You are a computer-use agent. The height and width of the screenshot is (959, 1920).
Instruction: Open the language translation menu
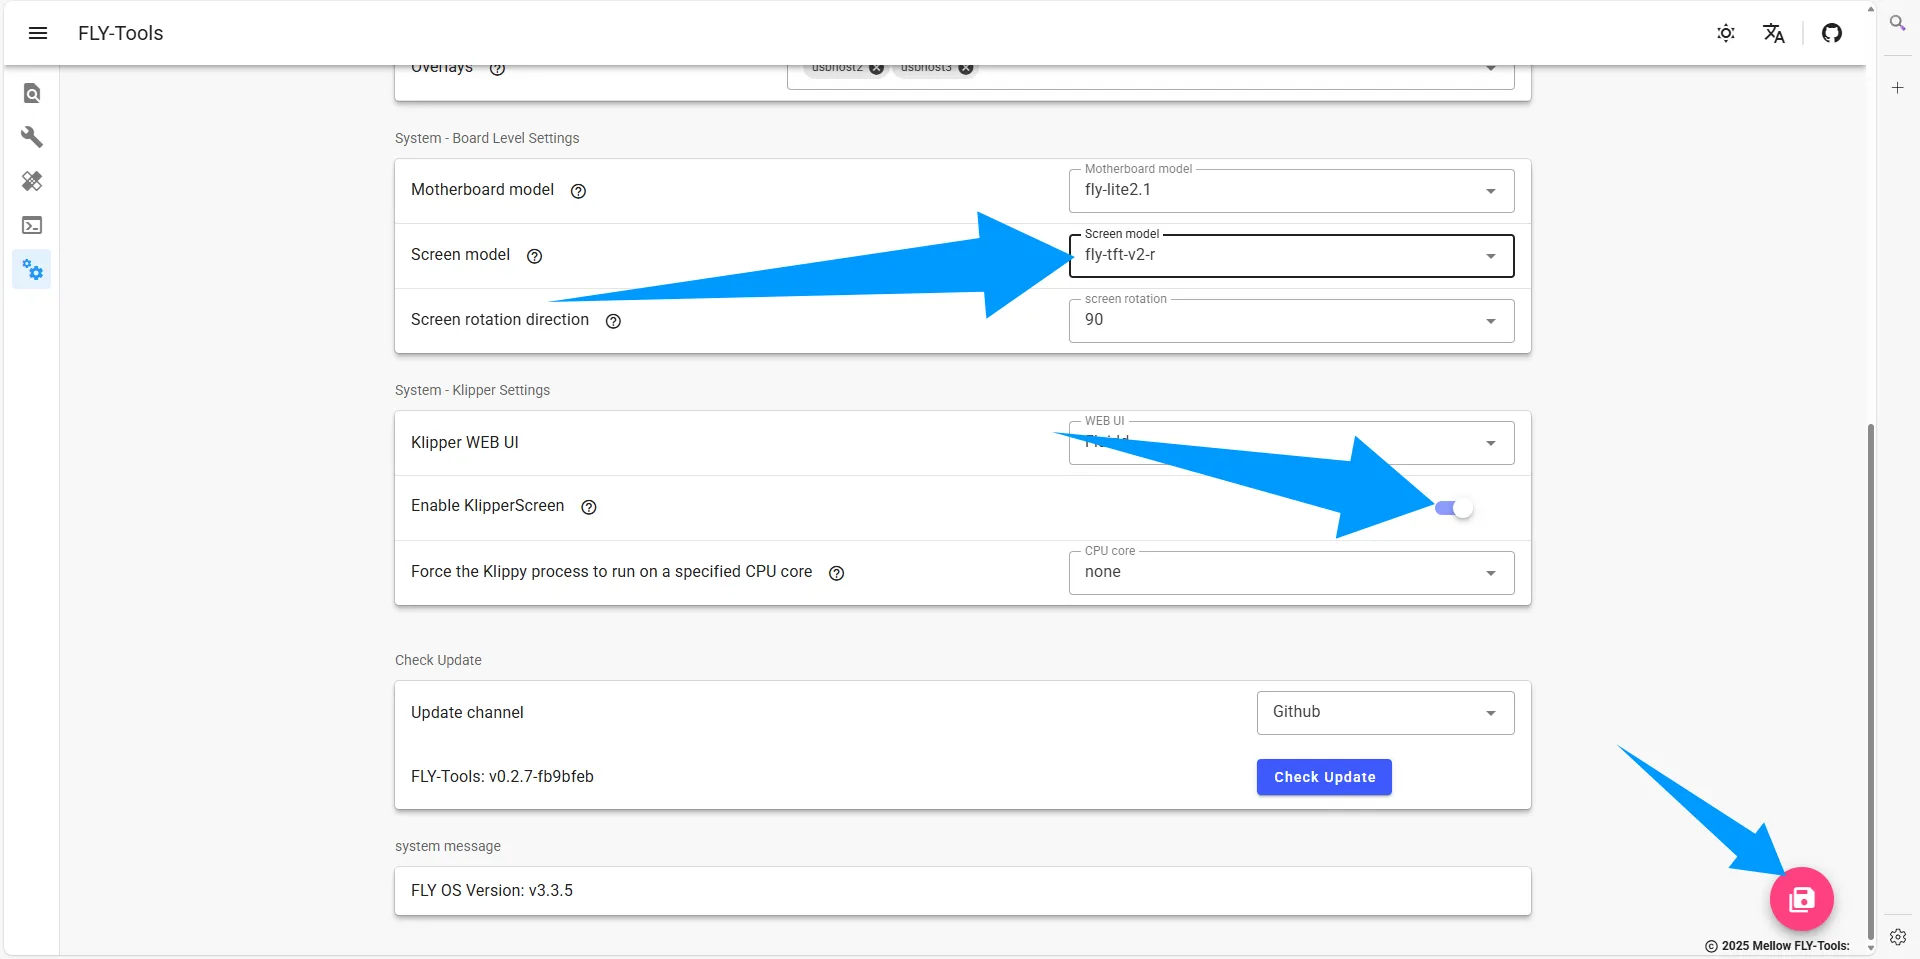click(x=1774, y=33)
